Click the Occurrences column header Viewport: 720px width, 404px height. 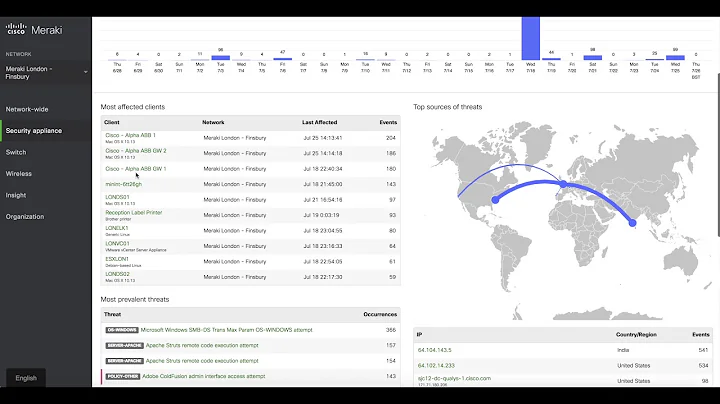[380, 314]
